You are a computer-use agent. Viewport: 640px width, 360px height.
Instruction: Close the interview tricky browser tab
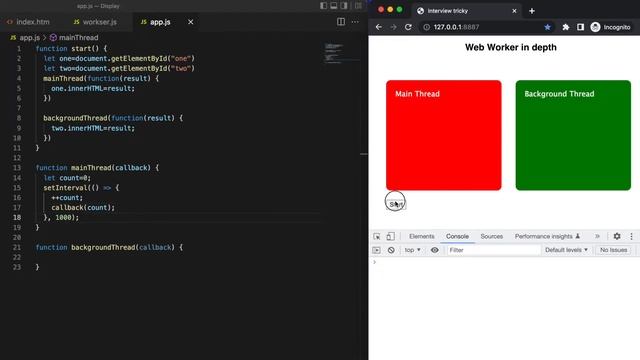514,11
